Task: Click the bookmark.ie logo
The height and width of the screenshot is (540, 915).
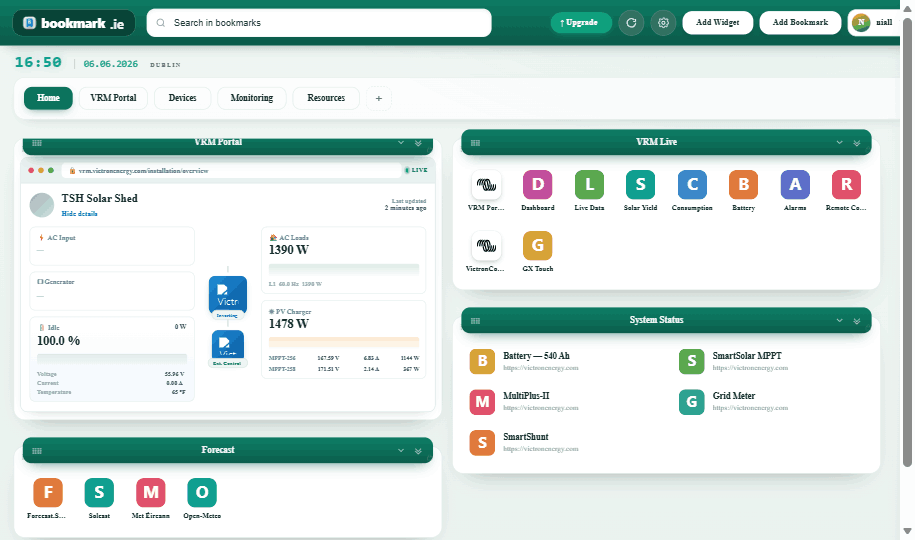Action: tap(74, 23)
